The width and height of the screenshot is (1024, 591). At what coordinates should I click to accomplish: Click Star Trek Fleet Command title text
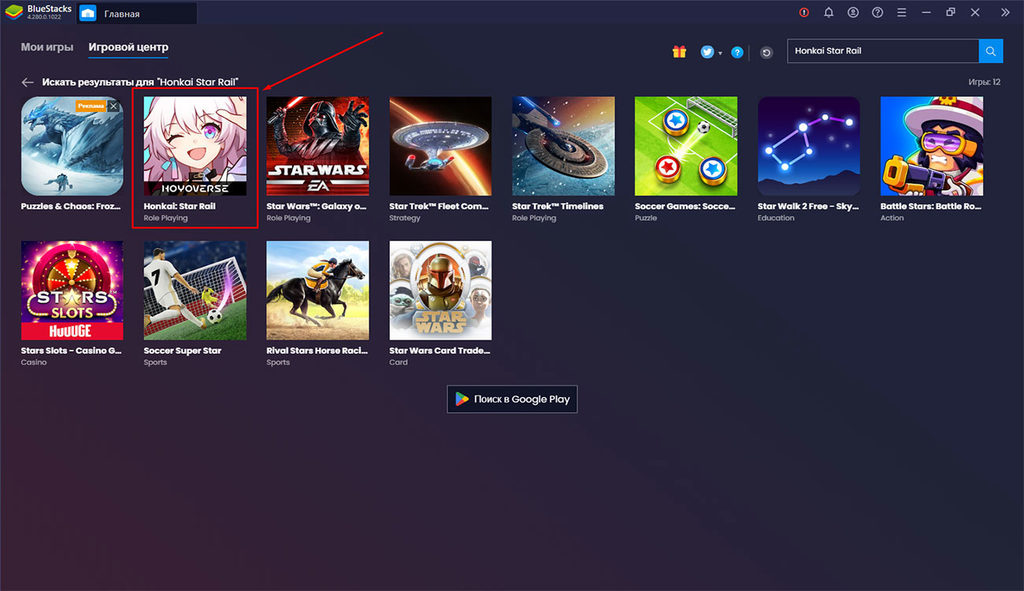click(439, 206)
